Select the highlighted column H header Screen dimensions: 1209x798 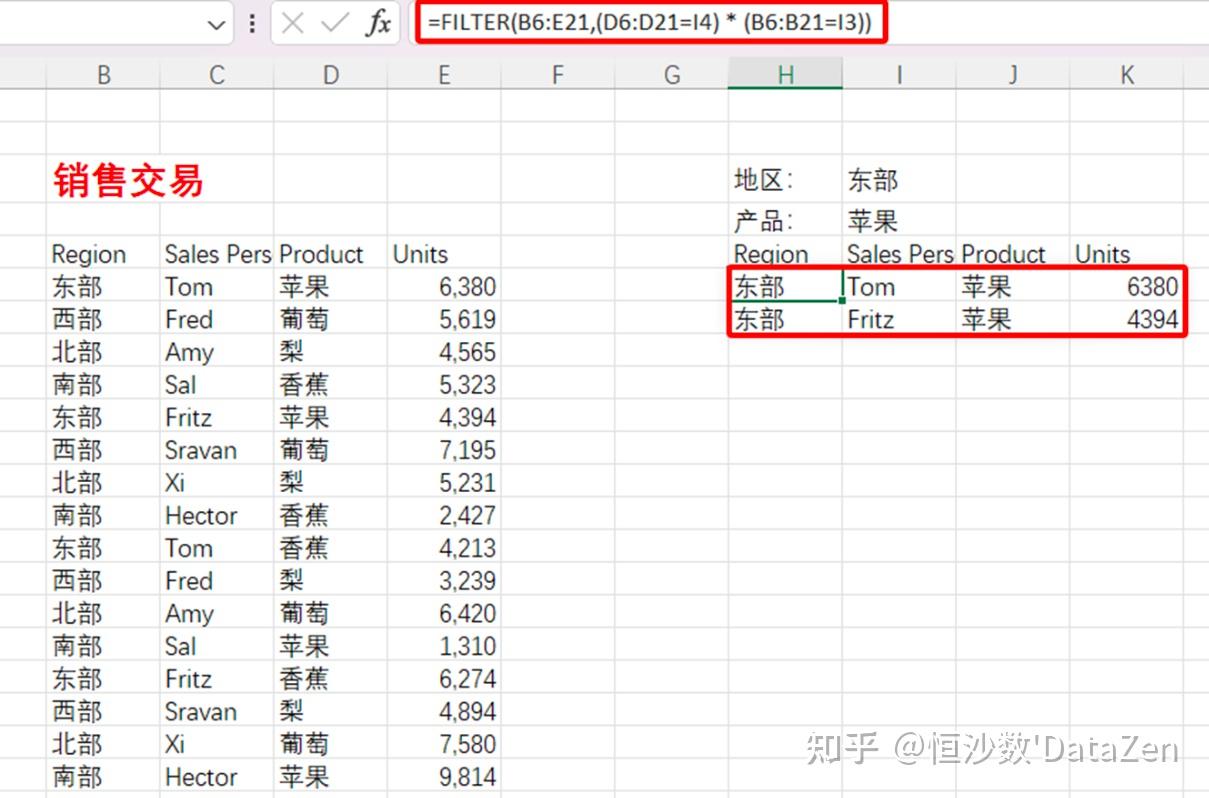[x=785, y=75]
